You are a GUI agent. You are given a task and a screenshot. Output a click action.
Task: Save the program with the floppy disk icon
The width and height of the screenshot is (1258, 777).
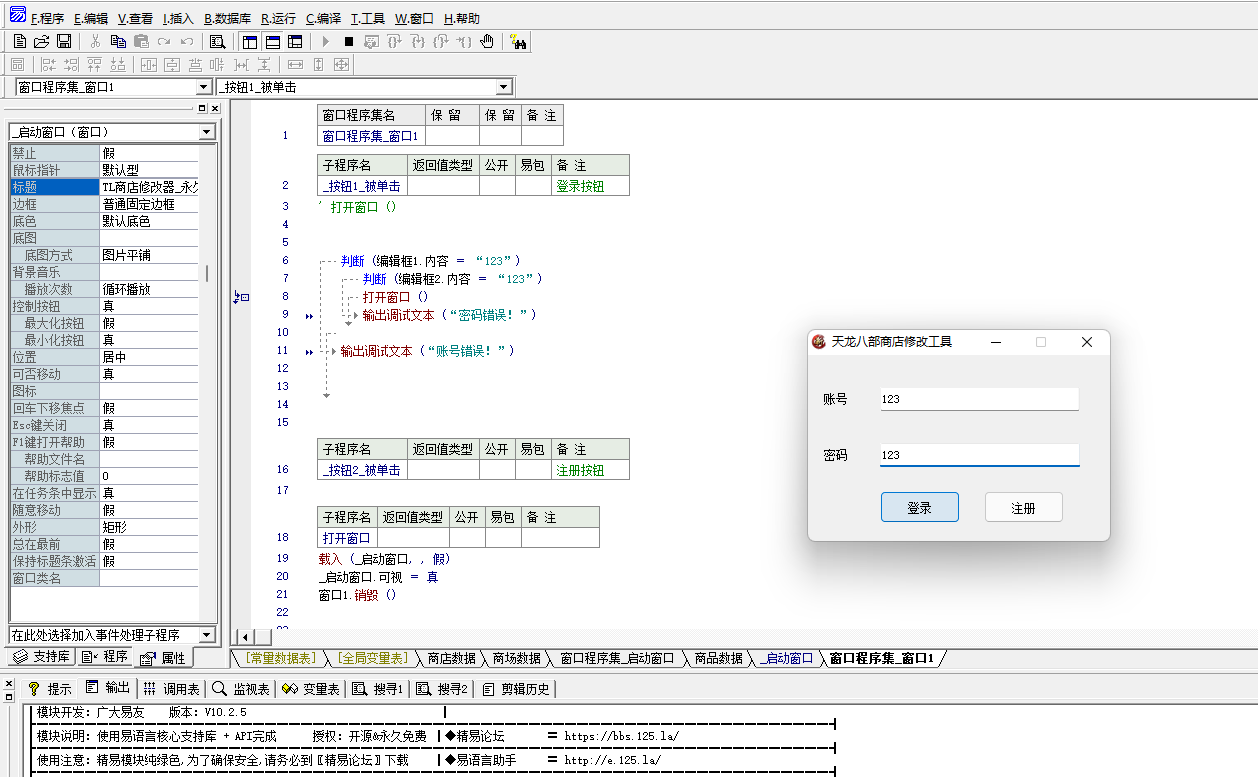point(63,41)
